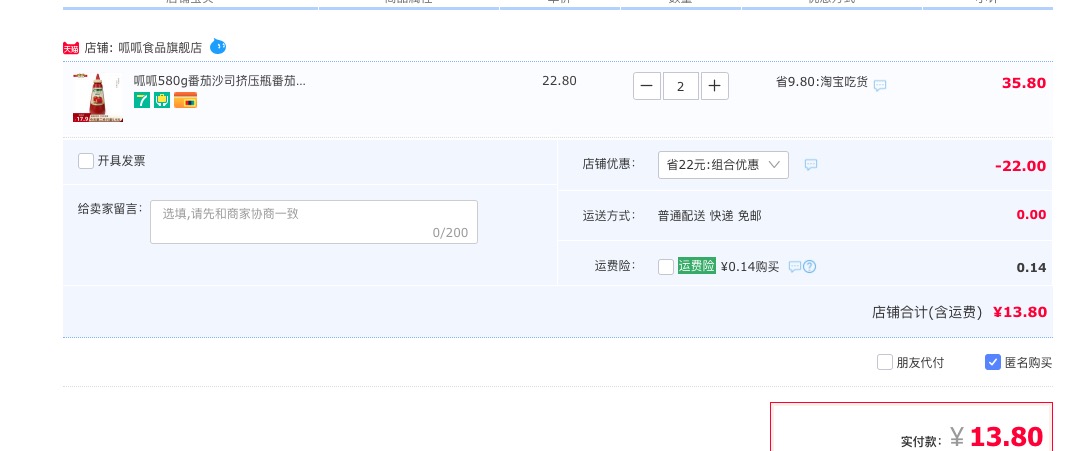
Task: Click the -22.00 store discount amount
Action: click(1021, 166)
